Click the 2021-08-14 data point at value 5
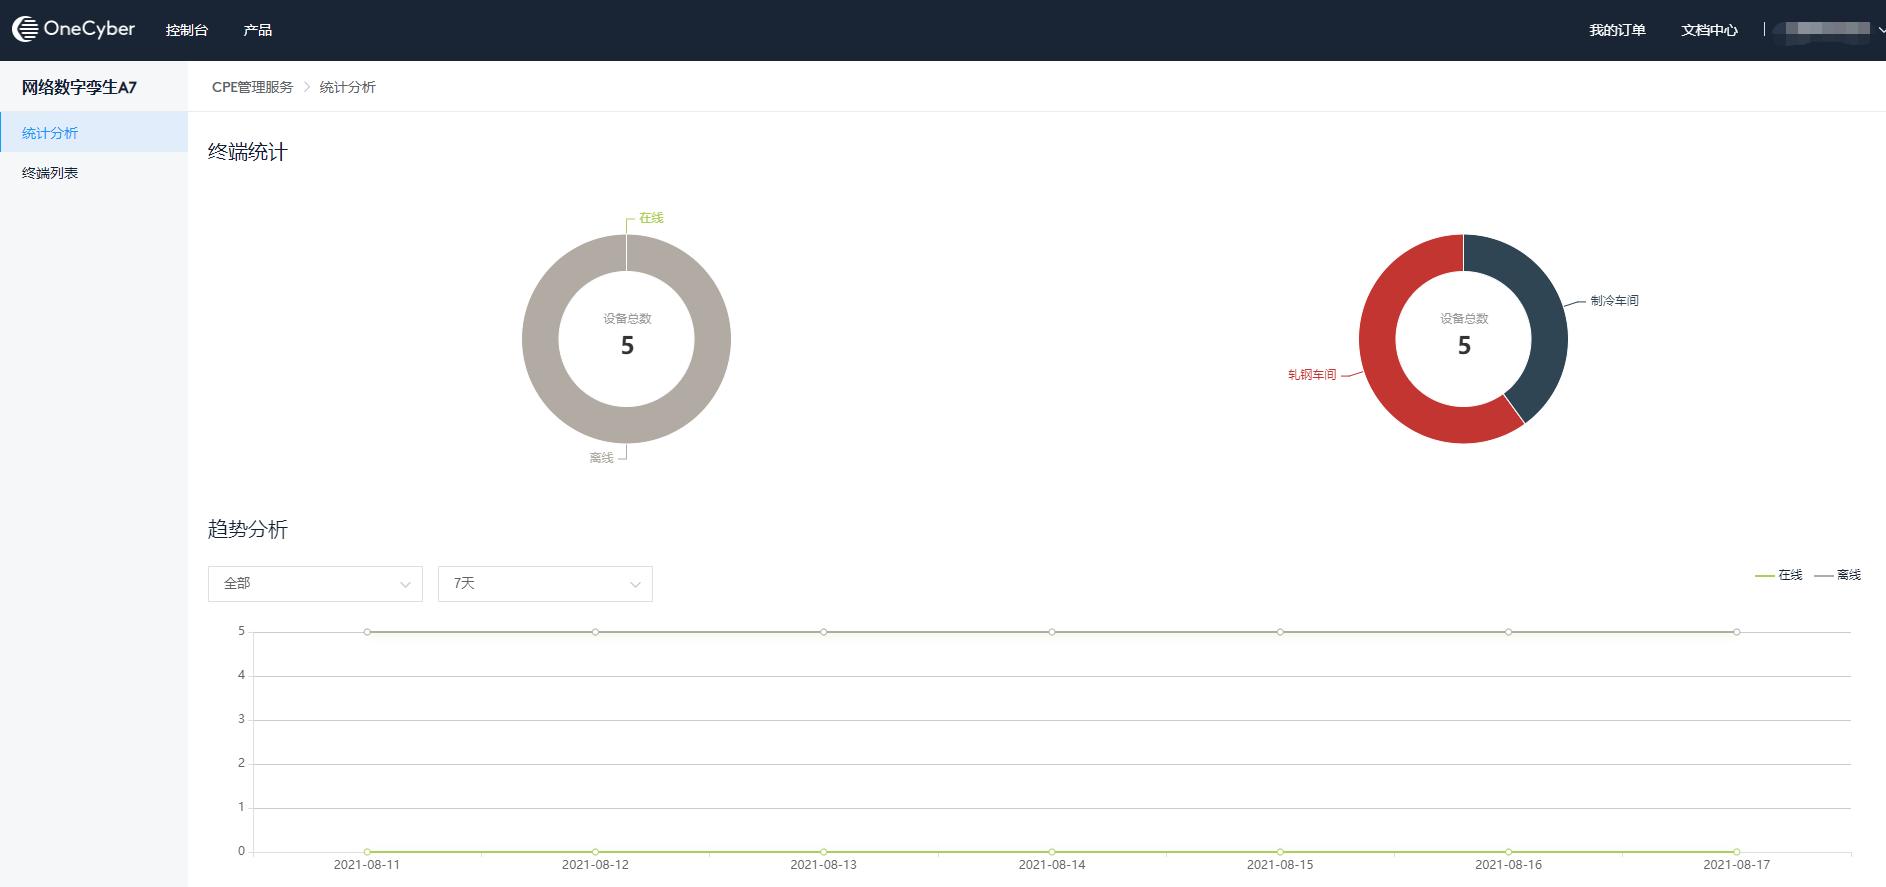 pos(1052,632)
